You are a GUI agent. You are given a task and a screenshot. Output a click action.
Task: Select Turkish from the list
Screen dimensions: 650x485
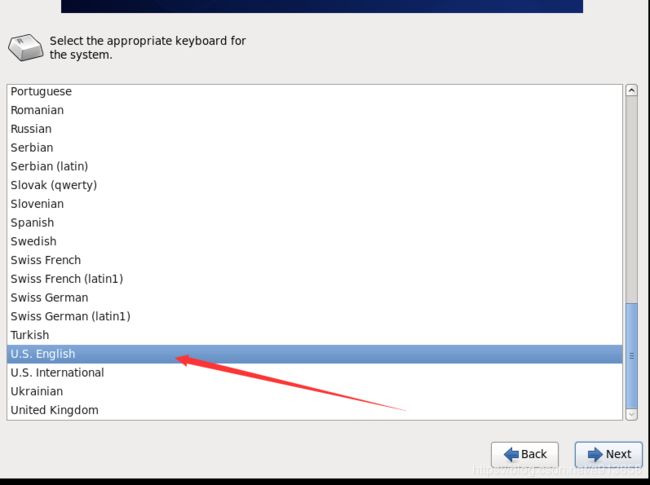[x=315, y=335]
